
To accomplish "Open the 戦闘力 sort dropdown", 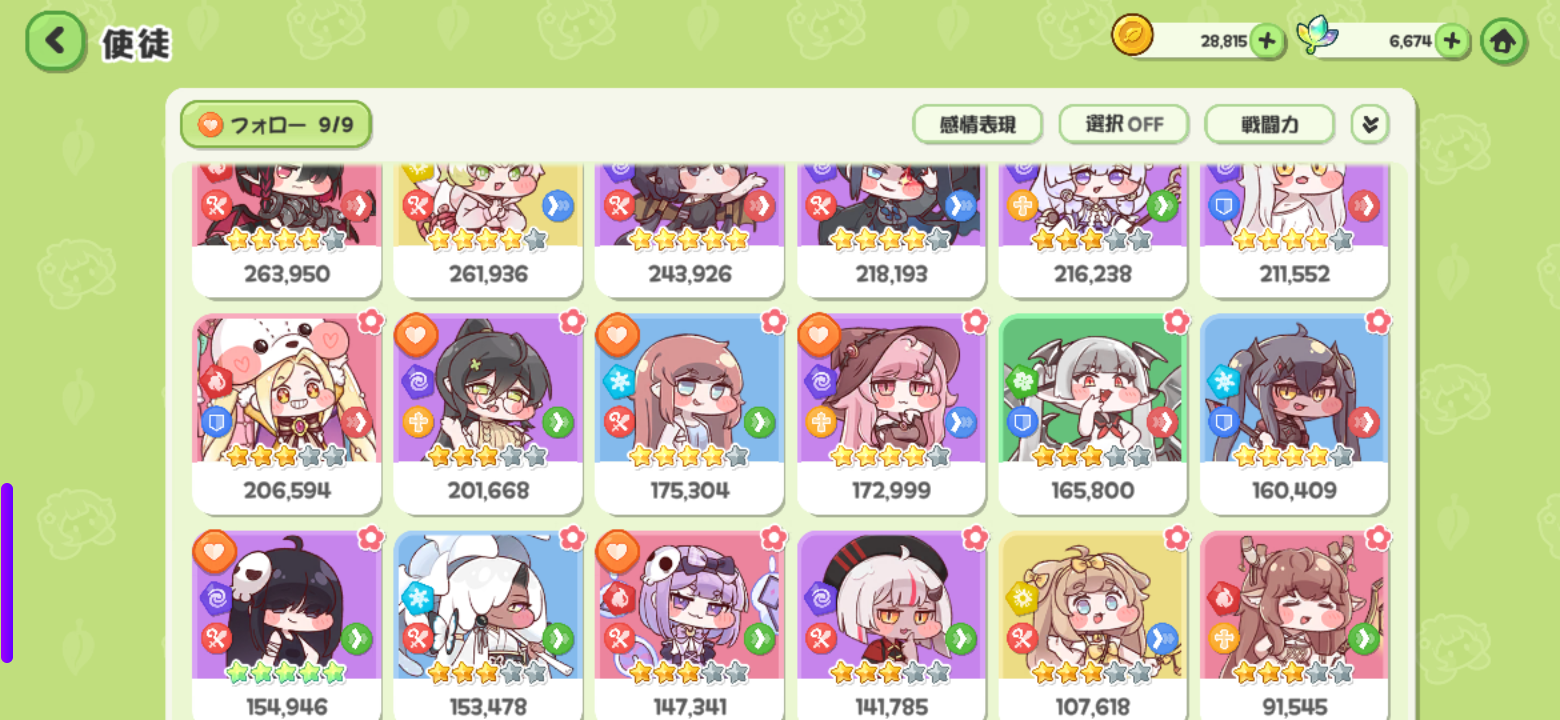I will point(1269,125).
